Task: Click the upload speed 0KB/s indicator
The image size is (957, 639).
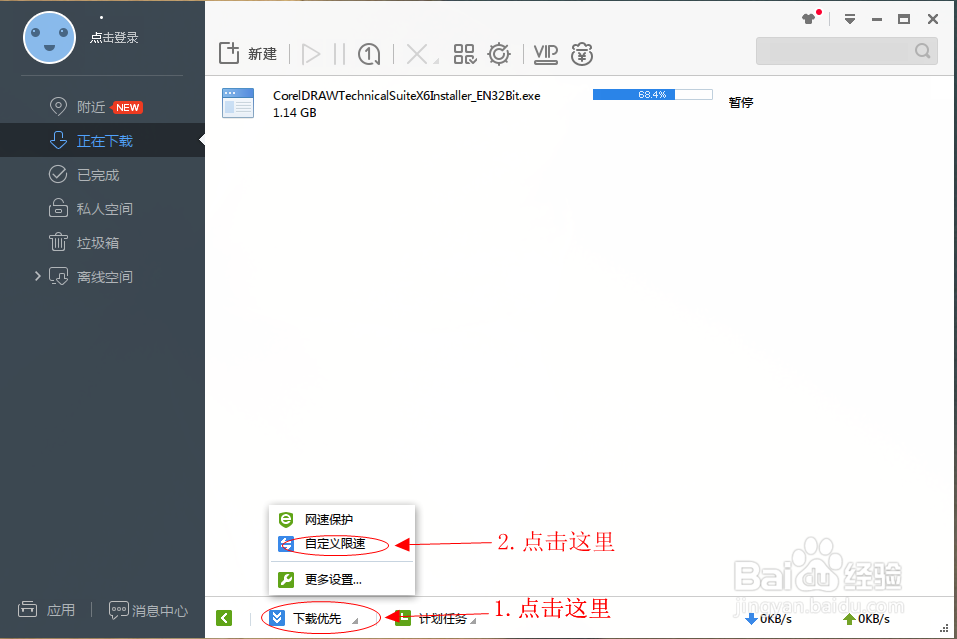Action: 867,619
